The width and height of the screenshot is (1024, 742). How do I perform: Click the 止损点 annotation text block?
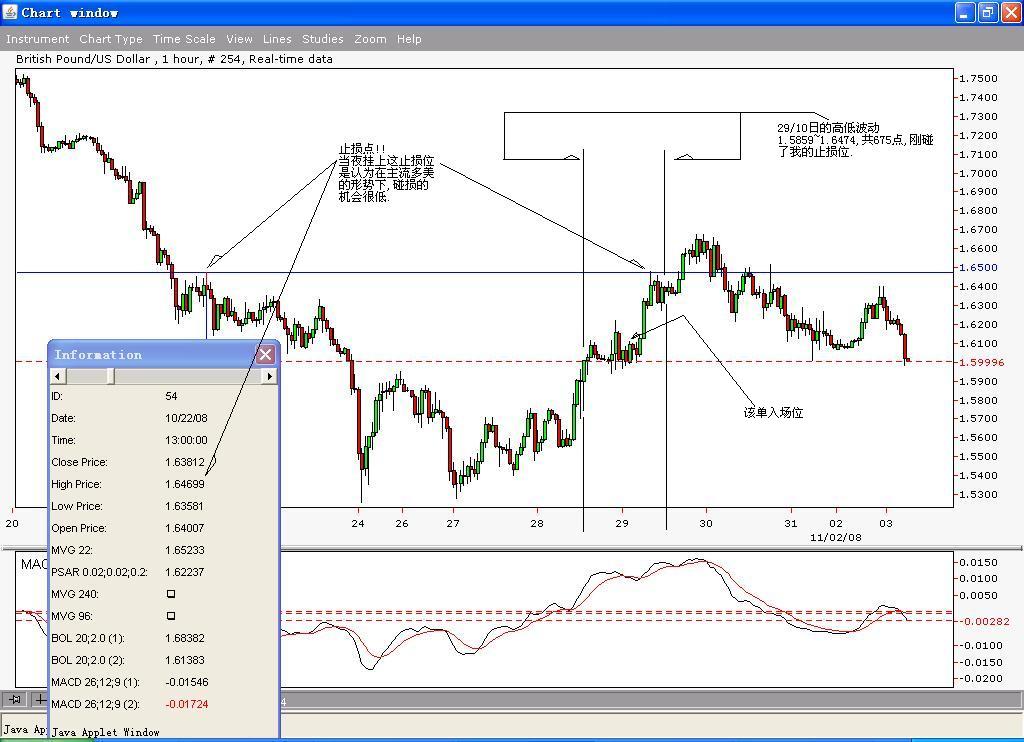386,172
